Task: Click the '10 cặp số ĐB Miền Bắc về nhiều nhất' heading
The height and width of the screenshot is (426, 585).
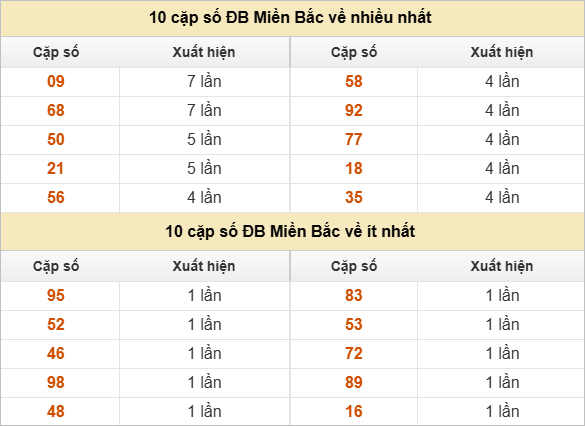Action: pos(290,18)
